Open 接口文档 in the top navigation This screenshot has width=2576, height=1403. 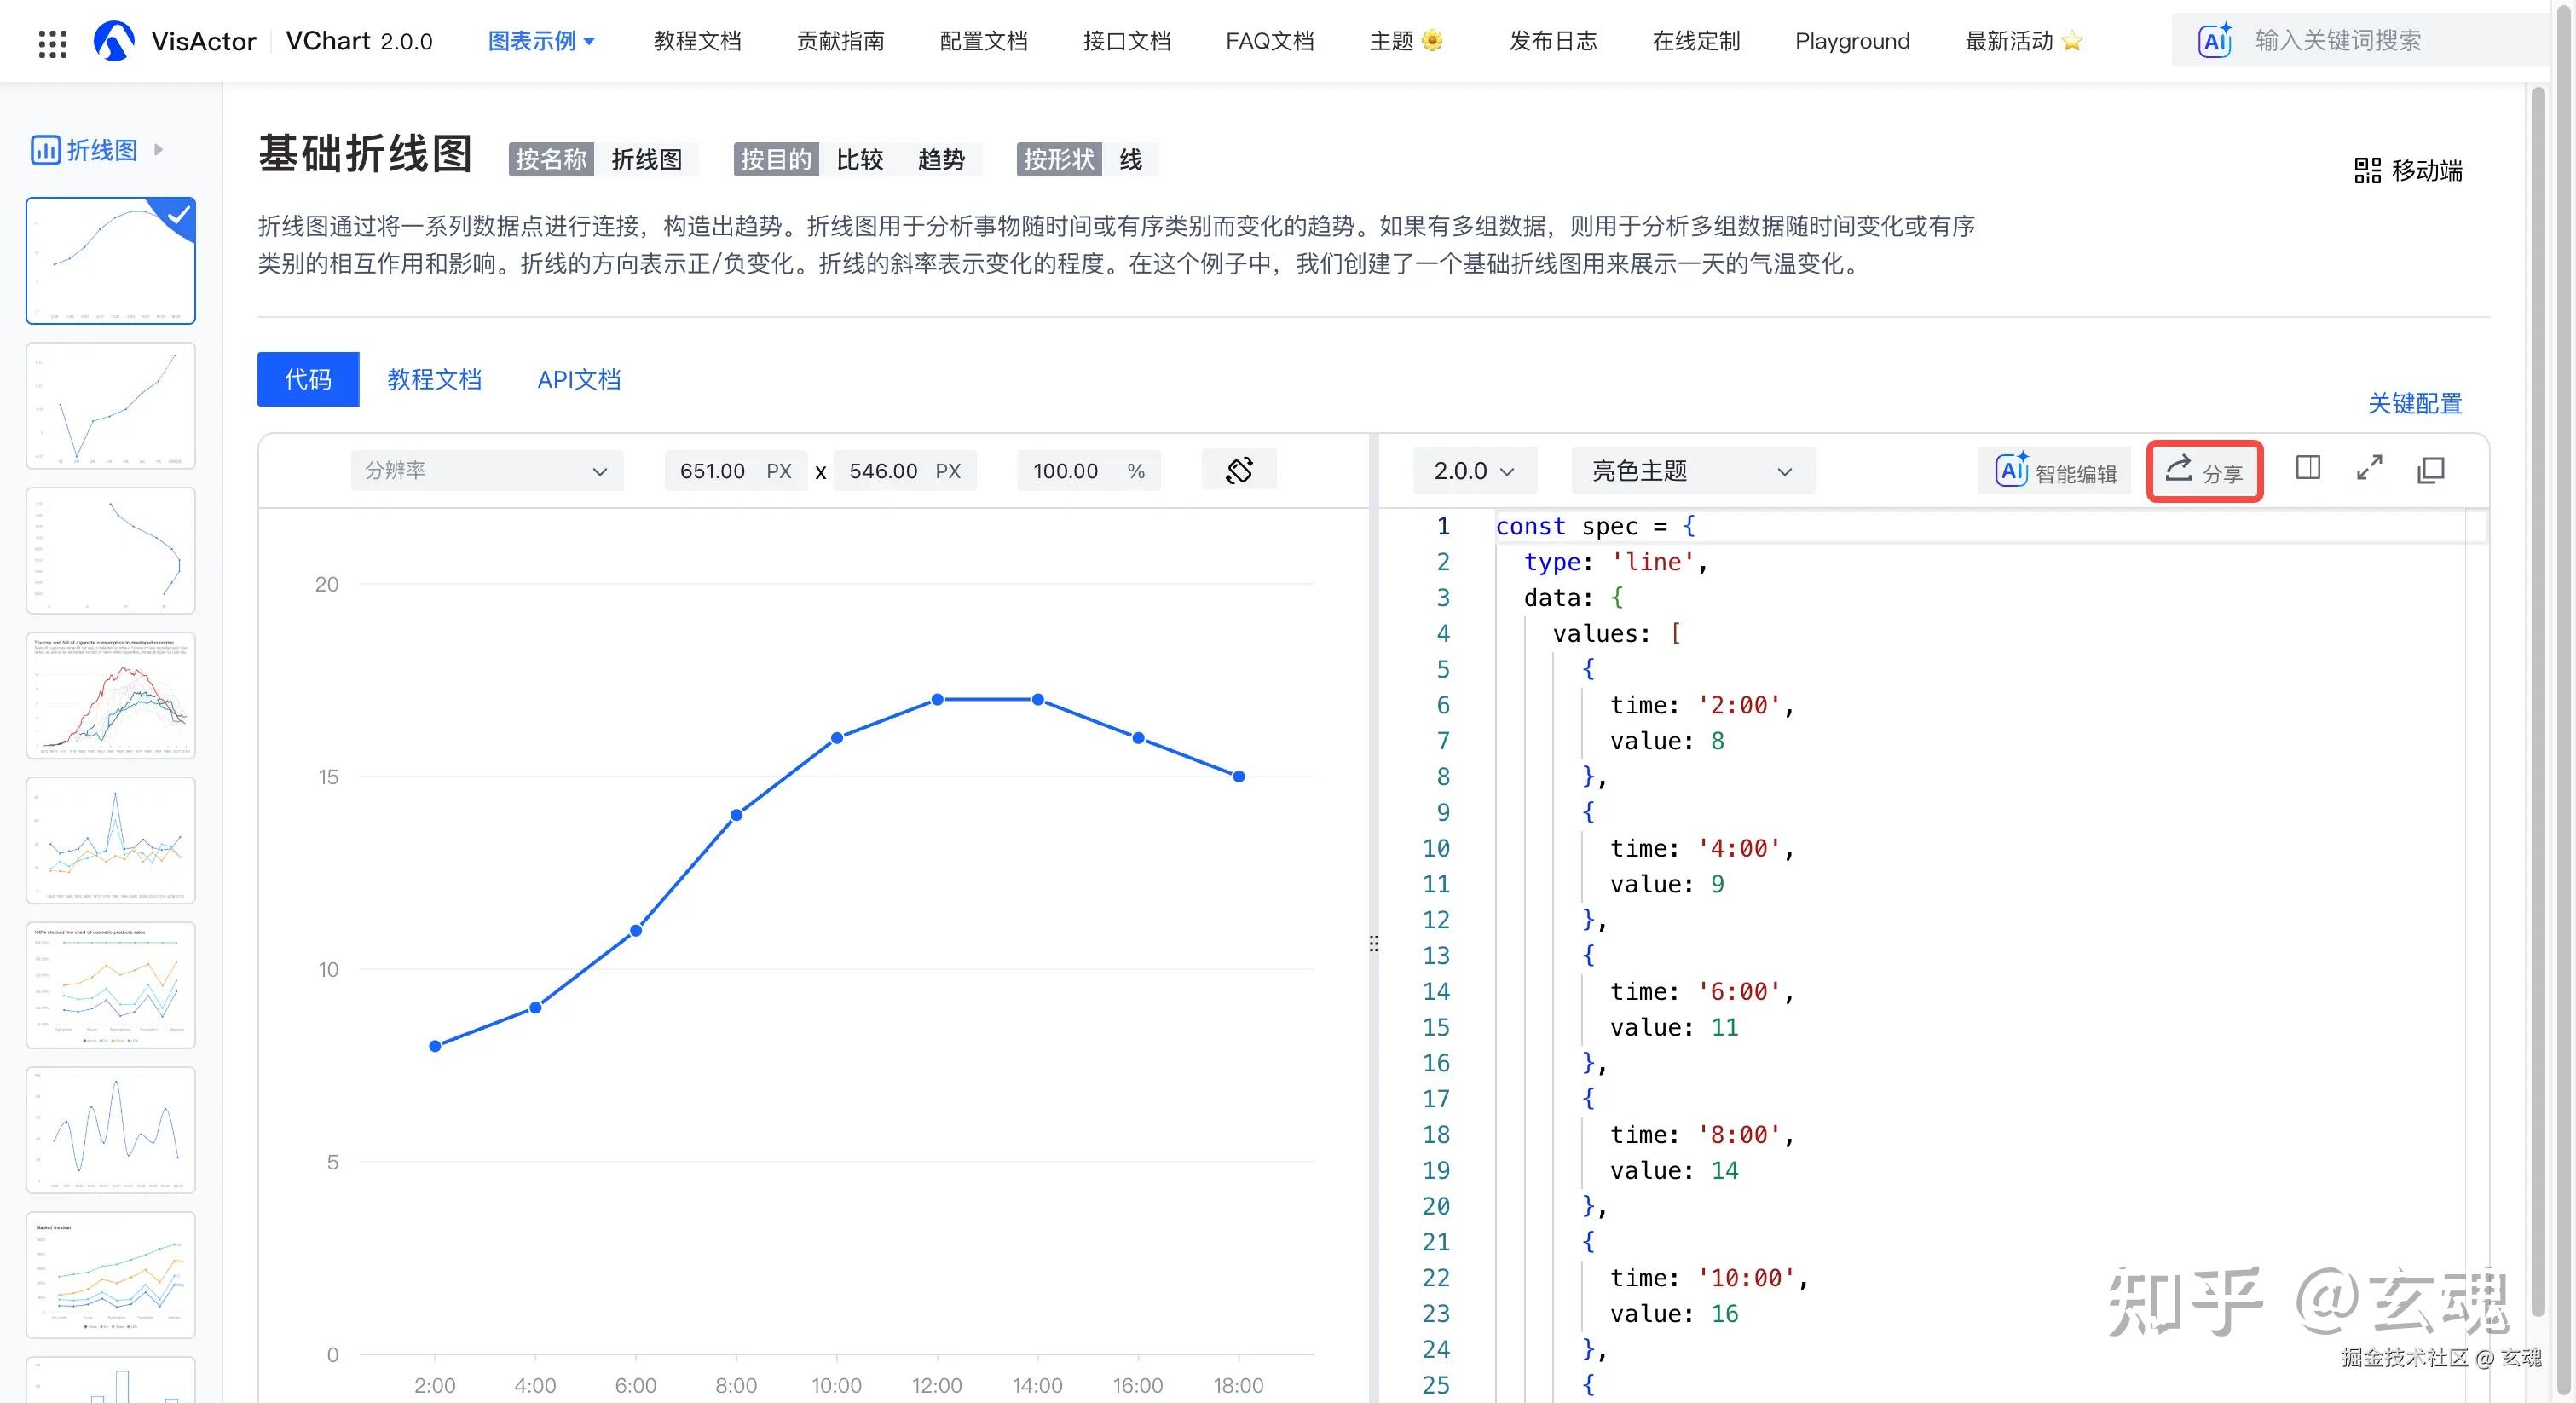pyautogui.click(x=1126, y=41)
